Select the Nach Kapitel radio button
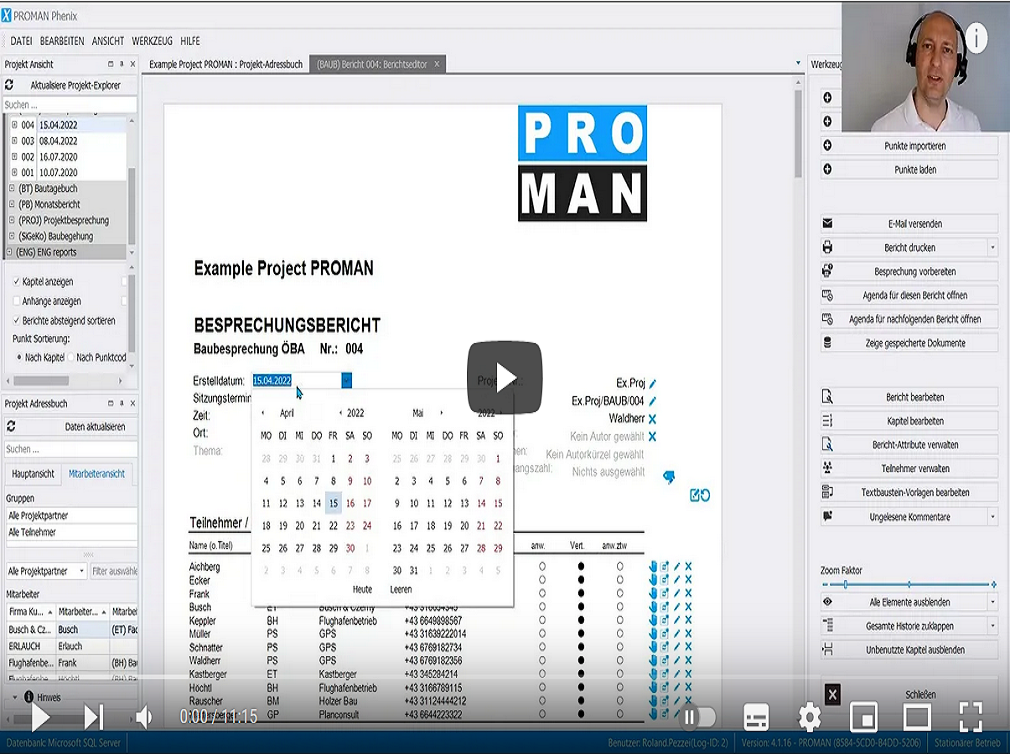Screen dimensions: 1010x754 click(18, 357)
